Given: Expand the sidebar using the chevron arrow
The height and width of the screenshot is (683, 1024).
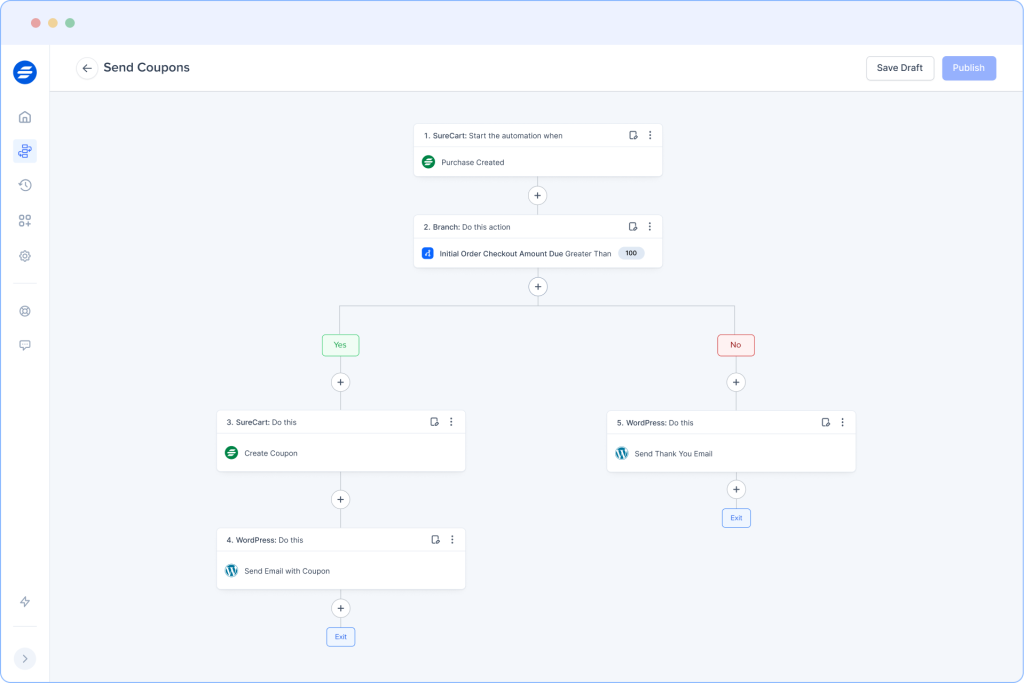Looking at the screenshot, I should point(24,658).
